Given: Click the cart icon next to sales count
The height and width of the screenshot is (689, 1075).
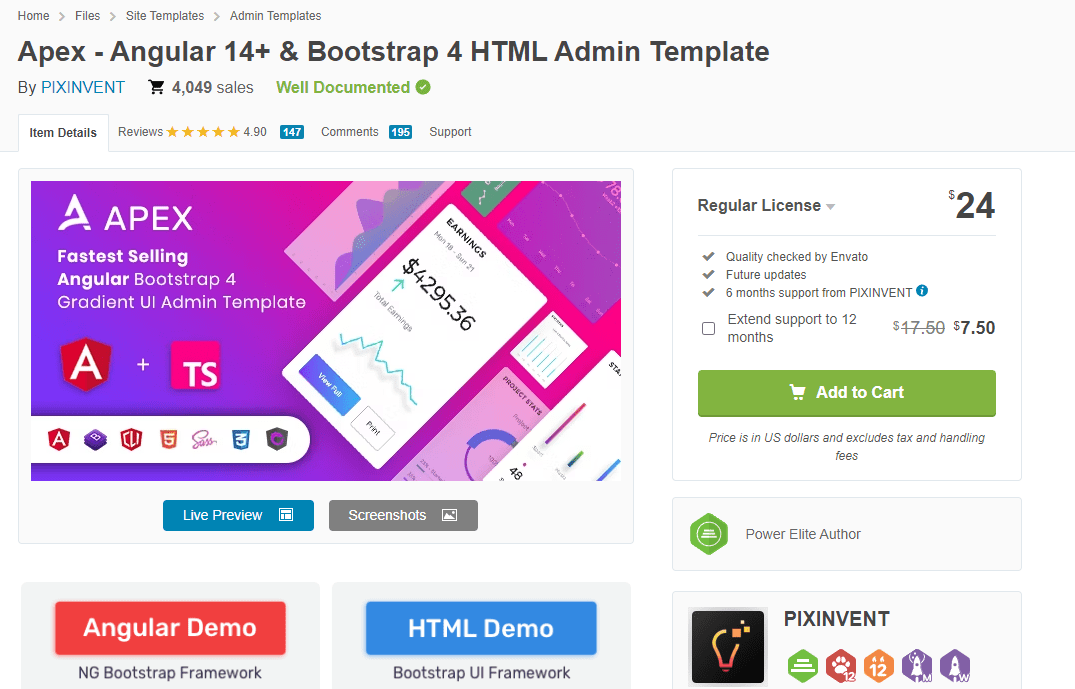Looking at the screenshot, I should pyautogui.click(x=156, y=87).
